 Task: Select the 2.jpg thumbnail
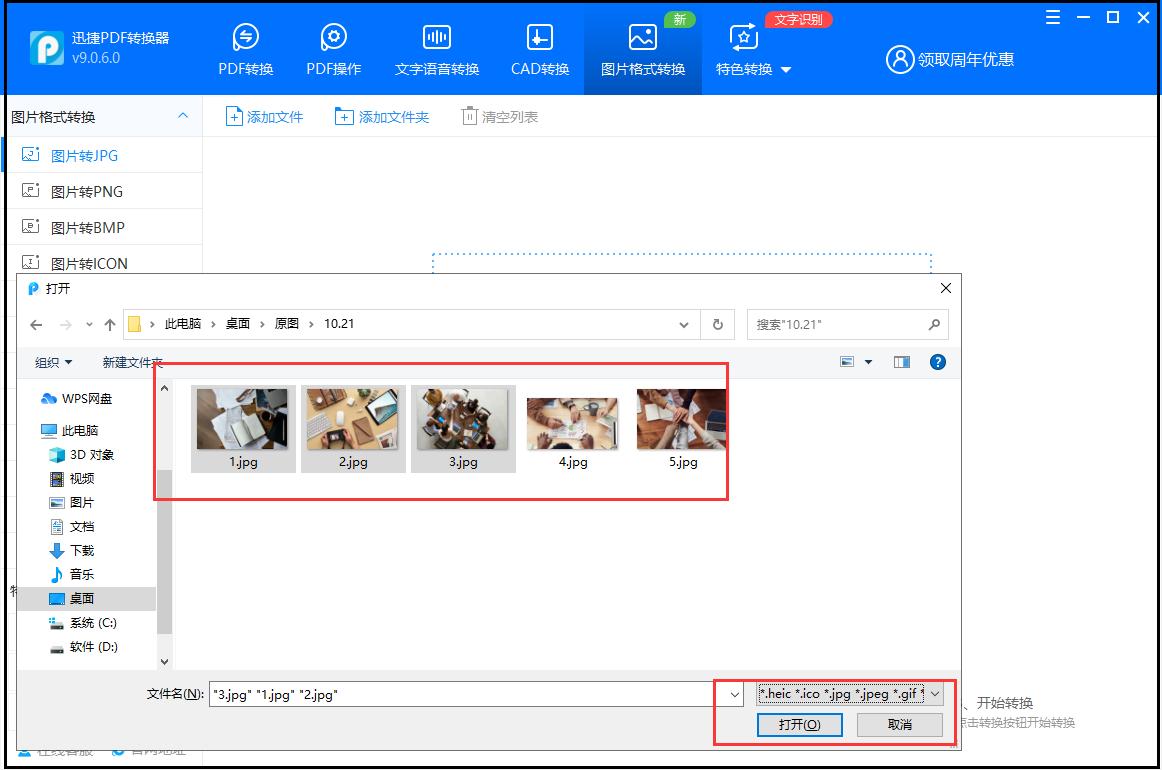(x=353, y=428)
